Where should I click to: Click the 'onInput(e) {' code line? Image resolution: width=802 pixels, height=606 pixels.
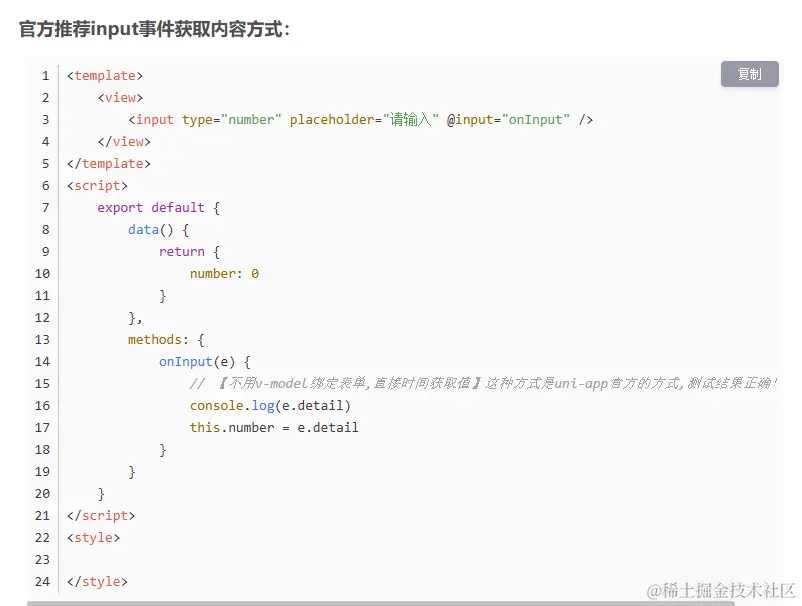[x=205, y=362]
